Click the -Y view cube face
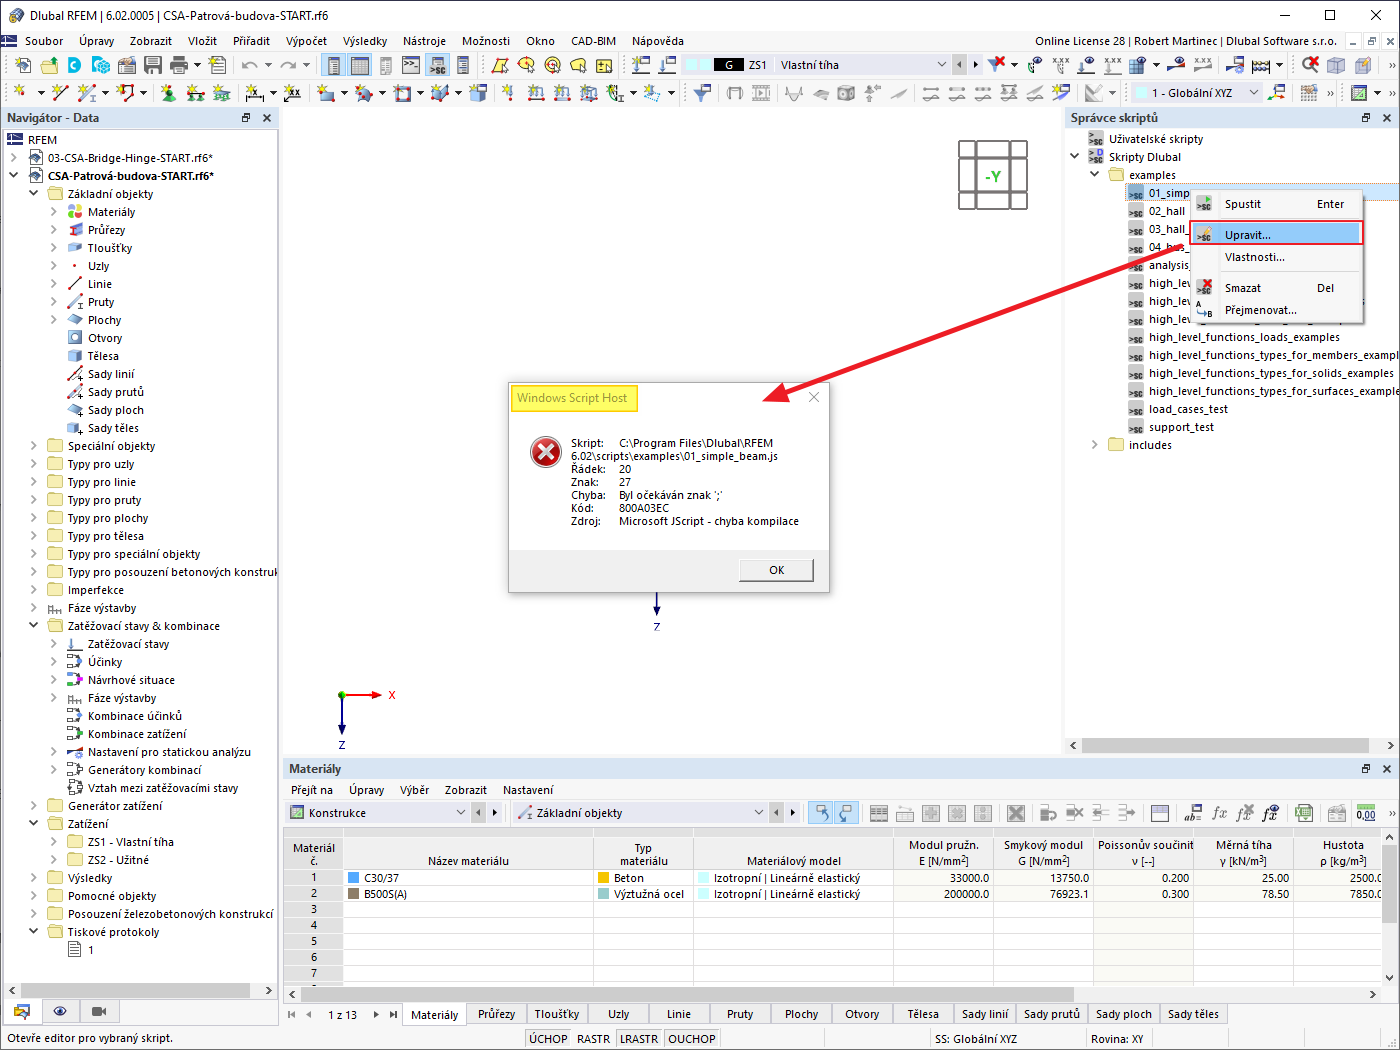1400x1050 pixels. pyautogui.click(x=993, y=176)
